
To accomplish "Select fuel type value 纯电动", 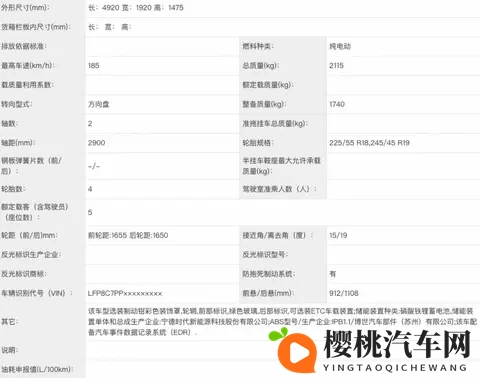I will [340, 46].
